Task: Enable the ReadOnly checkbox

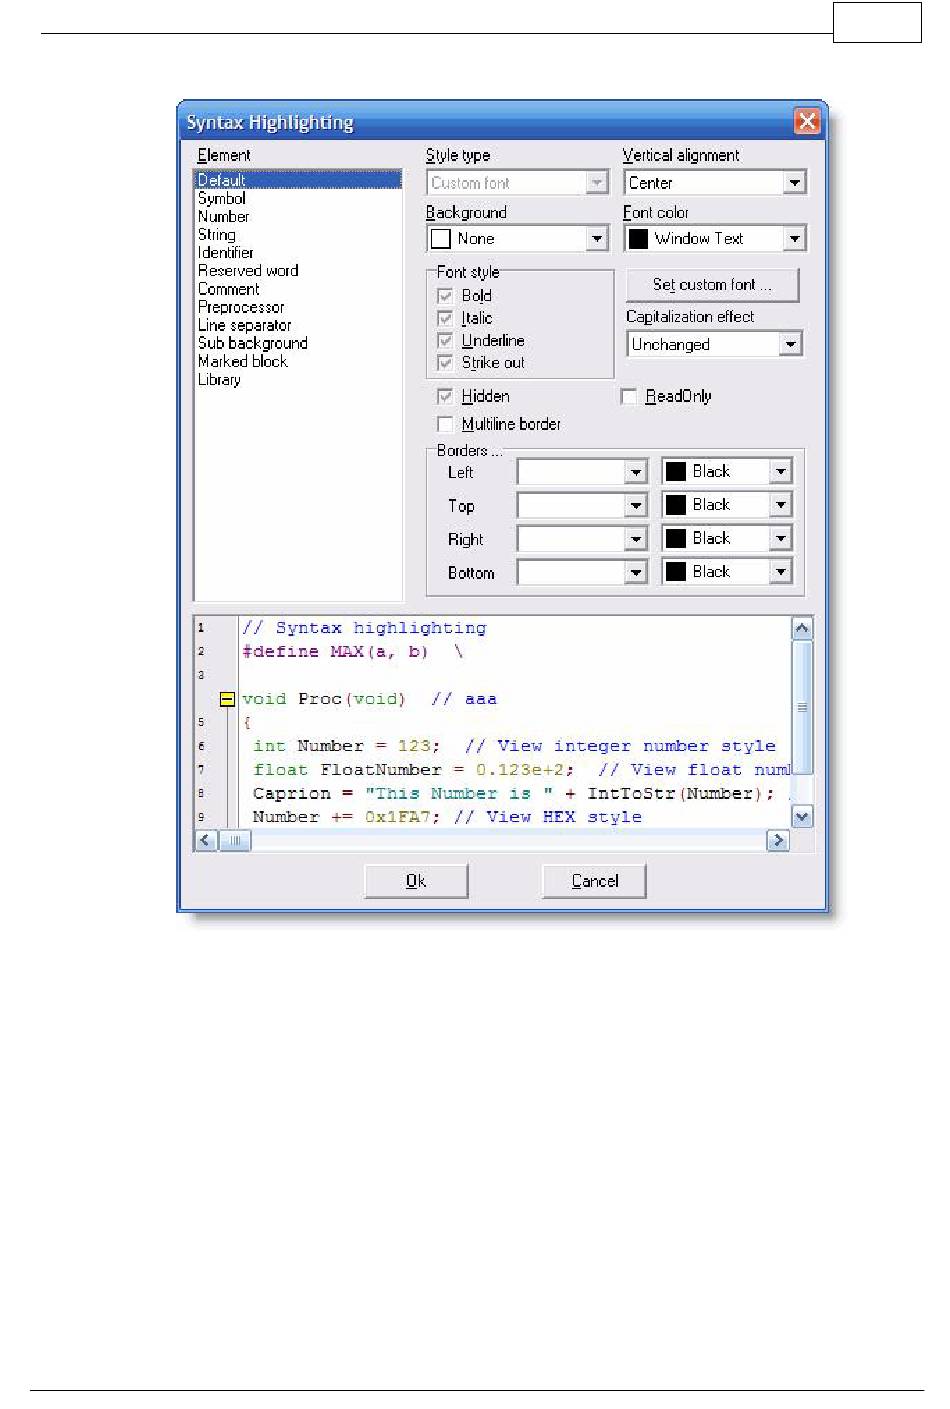Action: click(629, 396)
